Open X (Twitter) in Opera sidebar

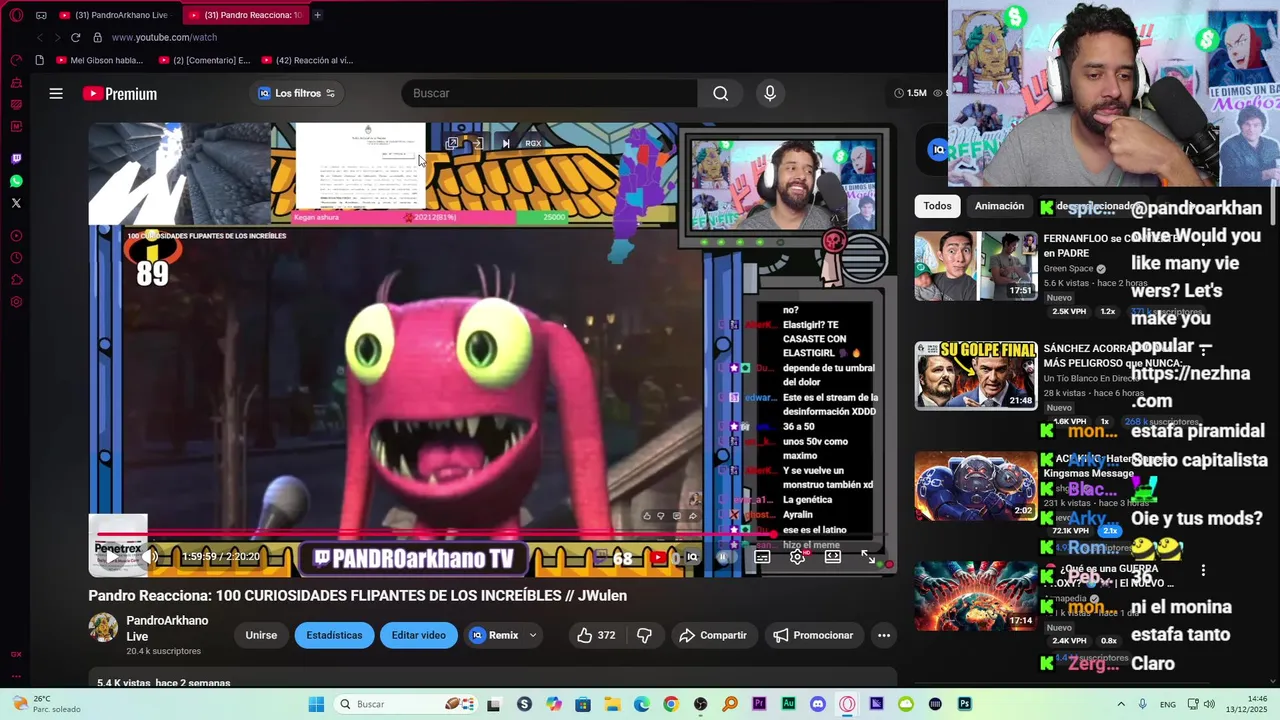[16, 203]
